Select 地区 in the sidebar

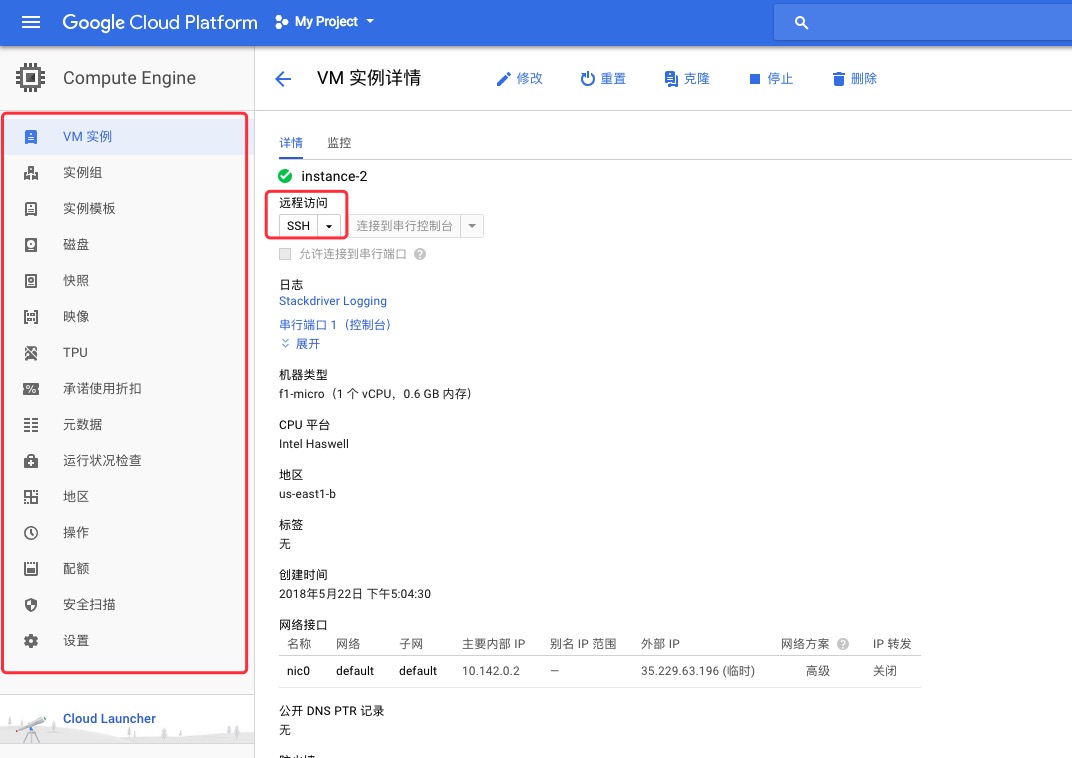[x=126, y=497]
